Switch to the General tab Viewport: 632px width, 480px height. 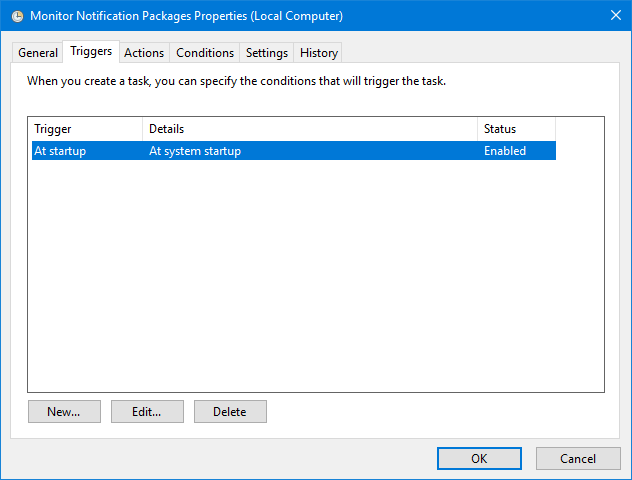pos(38,53)
